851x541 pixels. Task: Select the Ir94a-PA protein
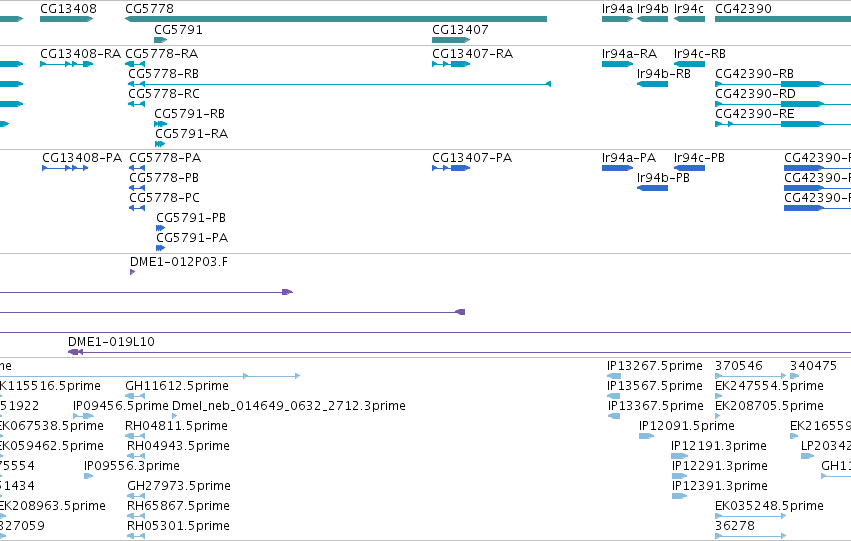[x=618, y=168]
